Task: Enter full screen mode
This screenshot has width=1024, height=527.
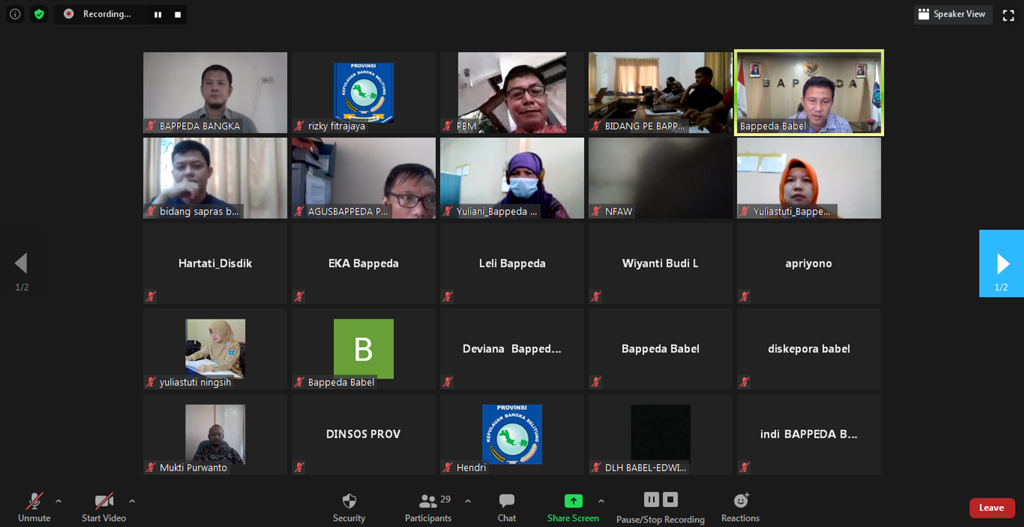Action: tap(1008, 14)
